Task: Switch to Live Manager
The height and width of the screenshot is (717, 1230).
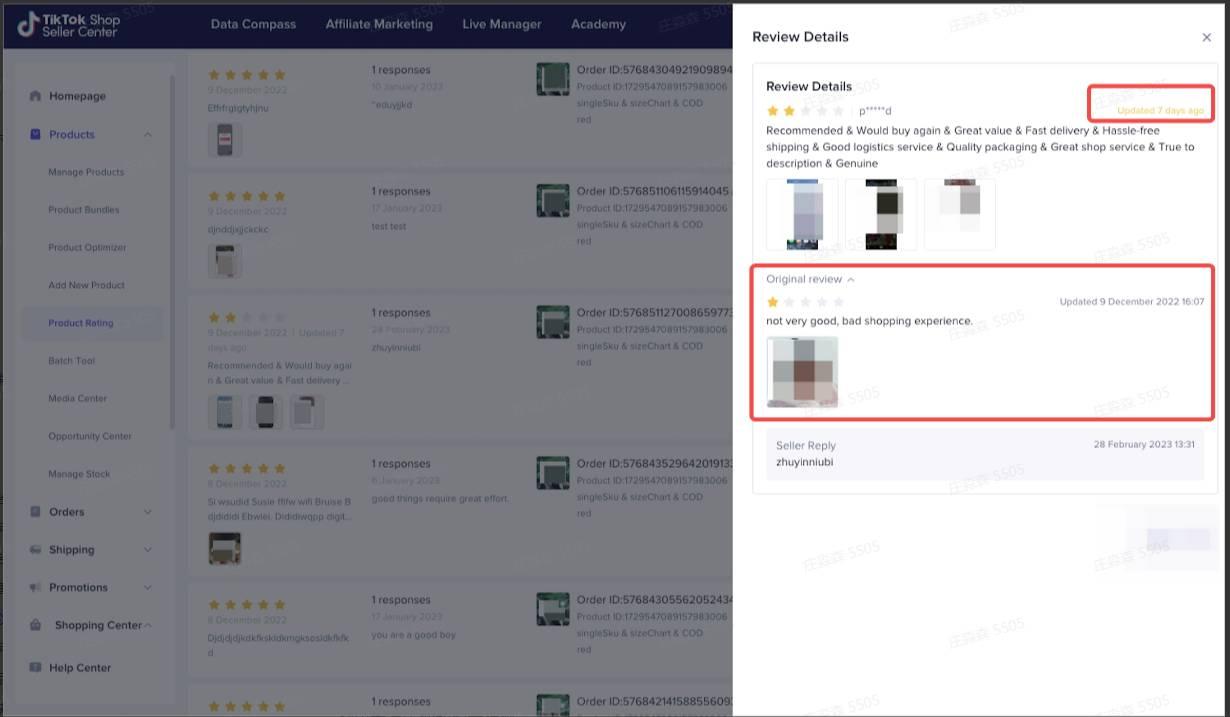Action: [x=502, y=24]
